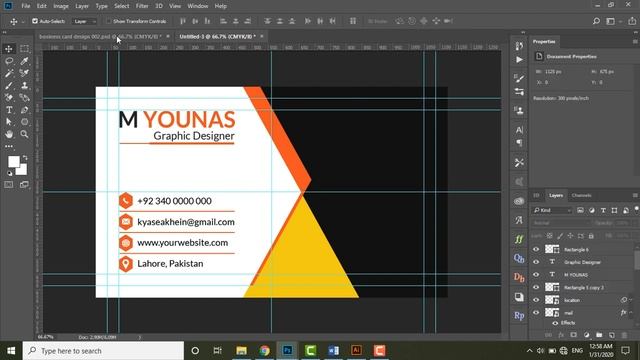Select the Horizontal Type tool
Viewport: 640px width, 360px height.
click(9, 110)
